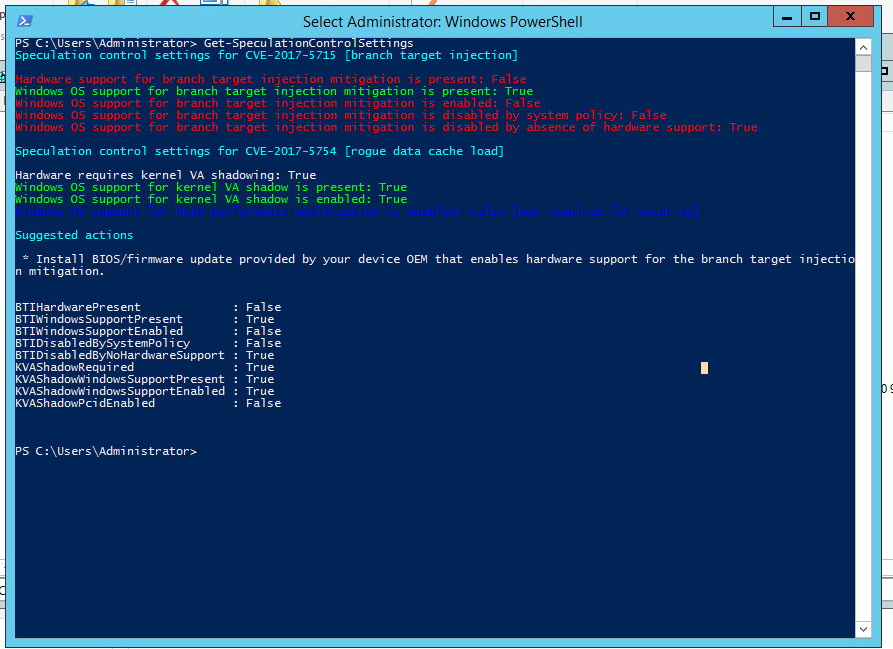Screen dimensions: 893x649
Task: Click the 'Suggested actions' heading
Action: [74, 235]
